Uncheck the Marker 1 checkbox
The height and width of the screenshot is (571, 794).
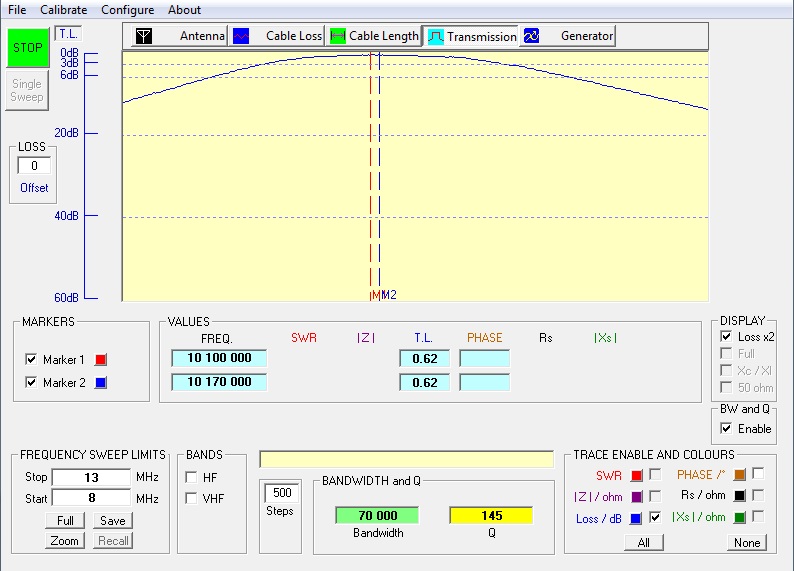point(31,360)
